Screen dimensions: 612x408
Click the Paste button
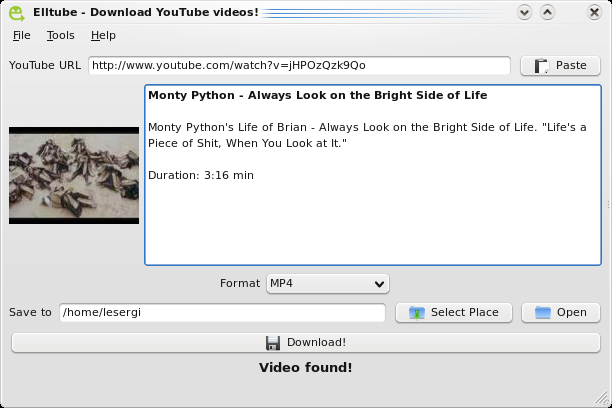[560, 65]
